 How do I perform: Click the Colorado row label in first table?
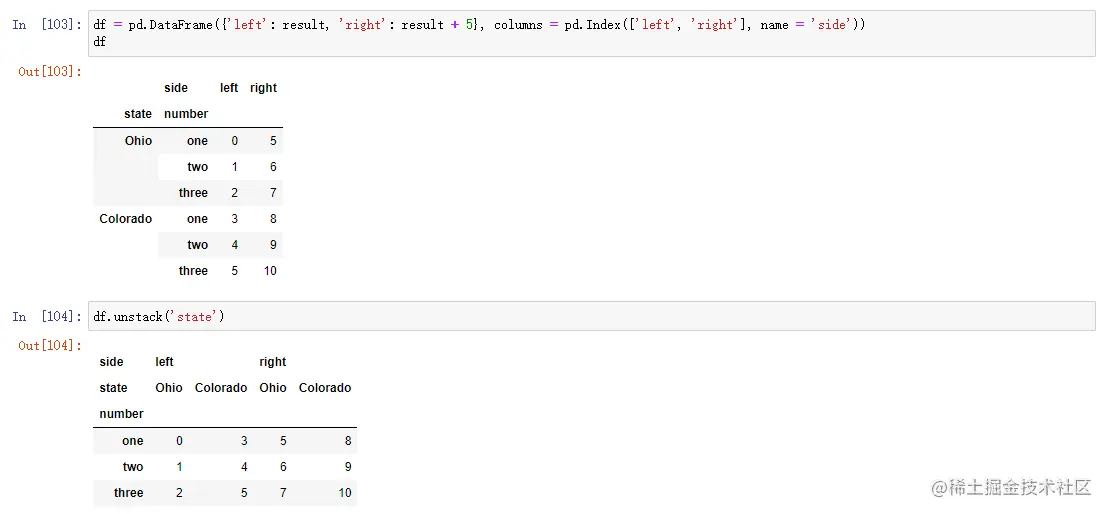[x=126, y=219]
